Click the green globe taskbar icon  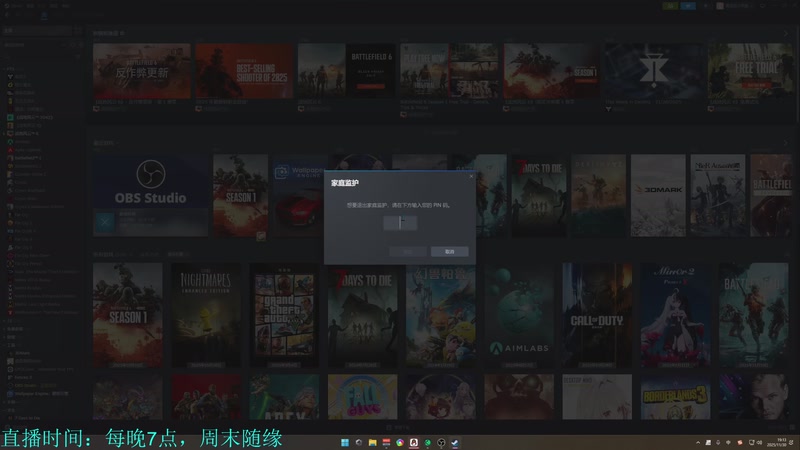428,442
